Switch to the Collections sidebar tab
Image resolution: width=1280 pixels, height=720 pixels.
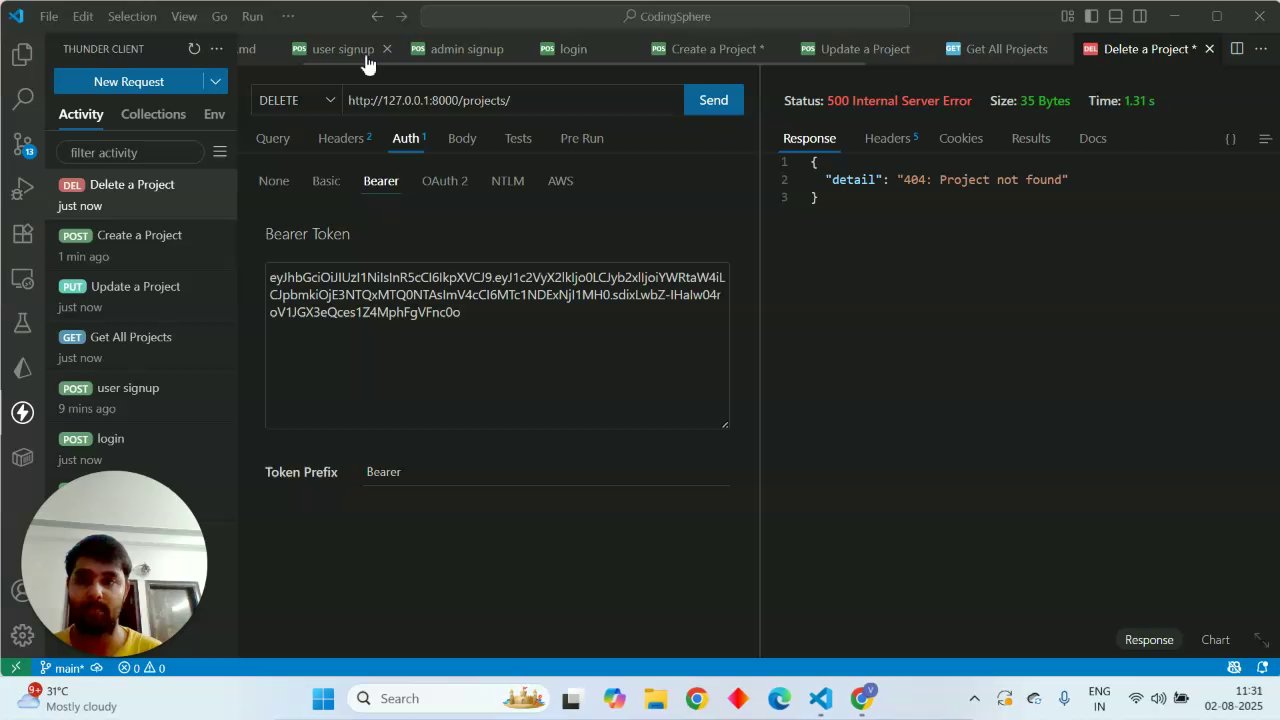(x=153, y=114)
